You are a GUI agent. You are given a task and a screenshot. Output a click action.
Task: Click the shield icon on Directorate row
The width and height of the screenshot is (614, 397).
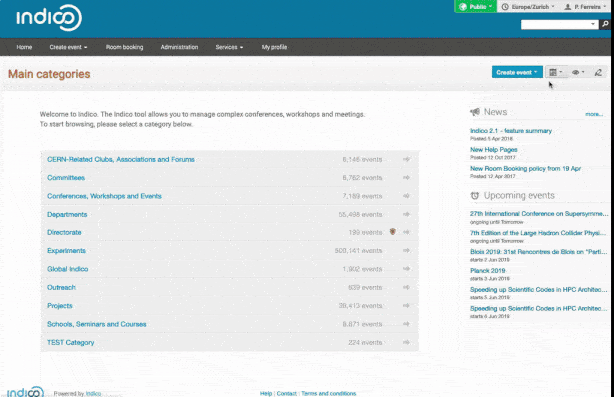(x=393, y=232)
